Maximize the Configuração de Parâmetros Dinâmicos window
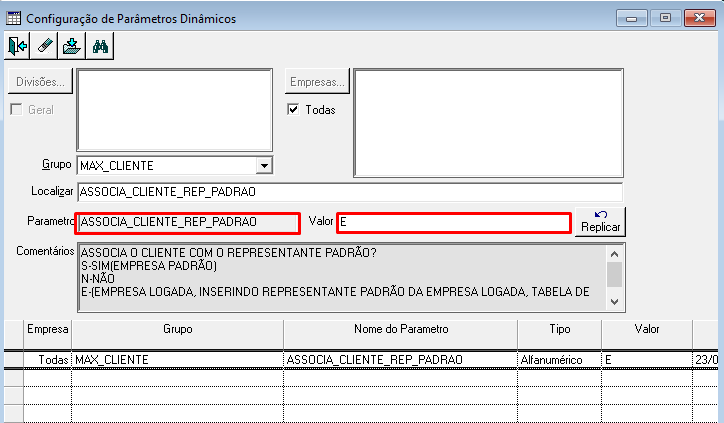The width and height of the screenshot is (724, 423). (x=665, y=18)
